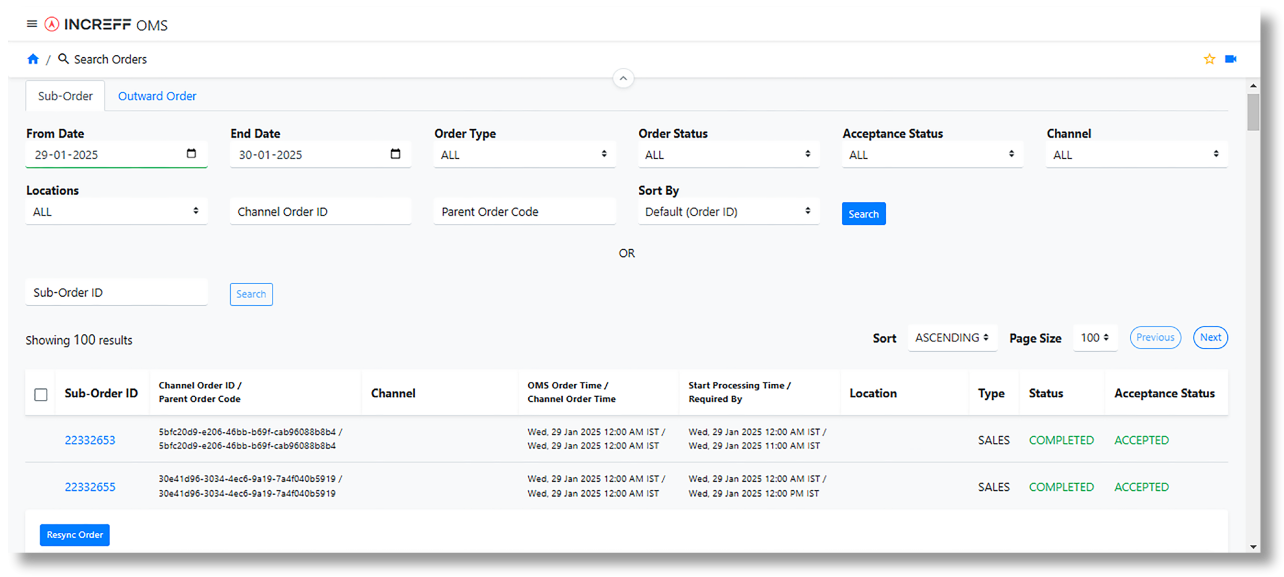Open the From Date calendar picker icon
Viewport: 1284px width, 577px height.
pyautogui.click(x=192, y=154)
